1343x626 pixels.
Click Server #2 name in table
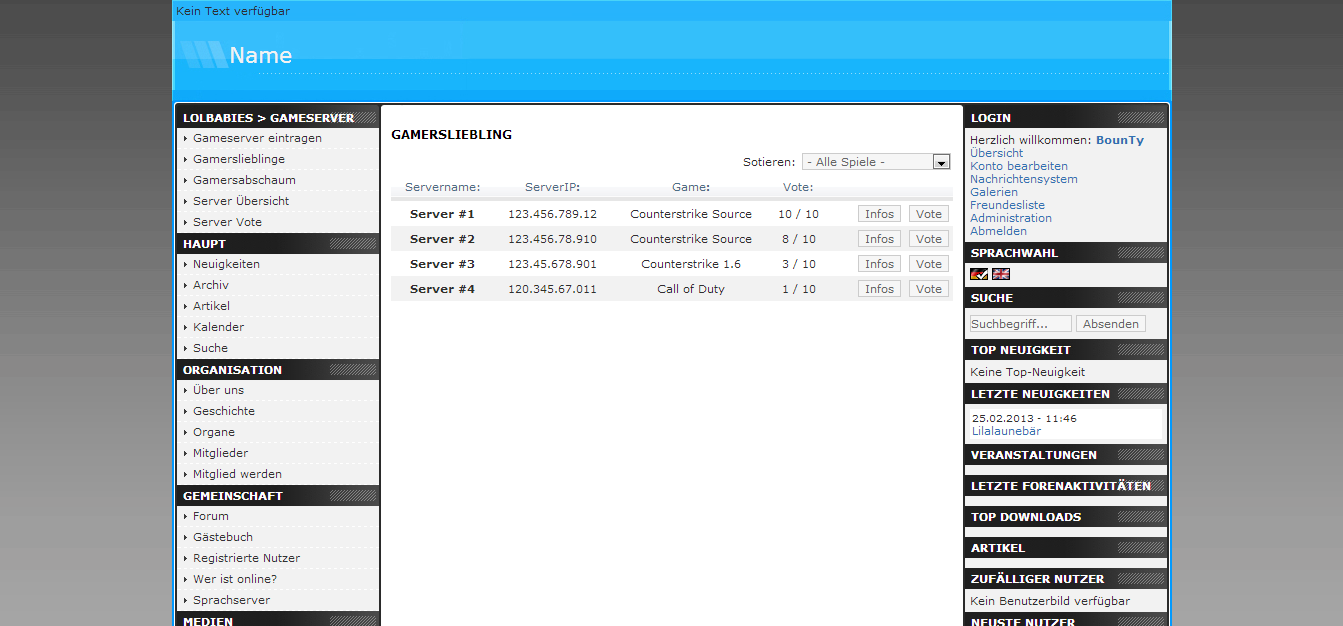click(442, 239)
